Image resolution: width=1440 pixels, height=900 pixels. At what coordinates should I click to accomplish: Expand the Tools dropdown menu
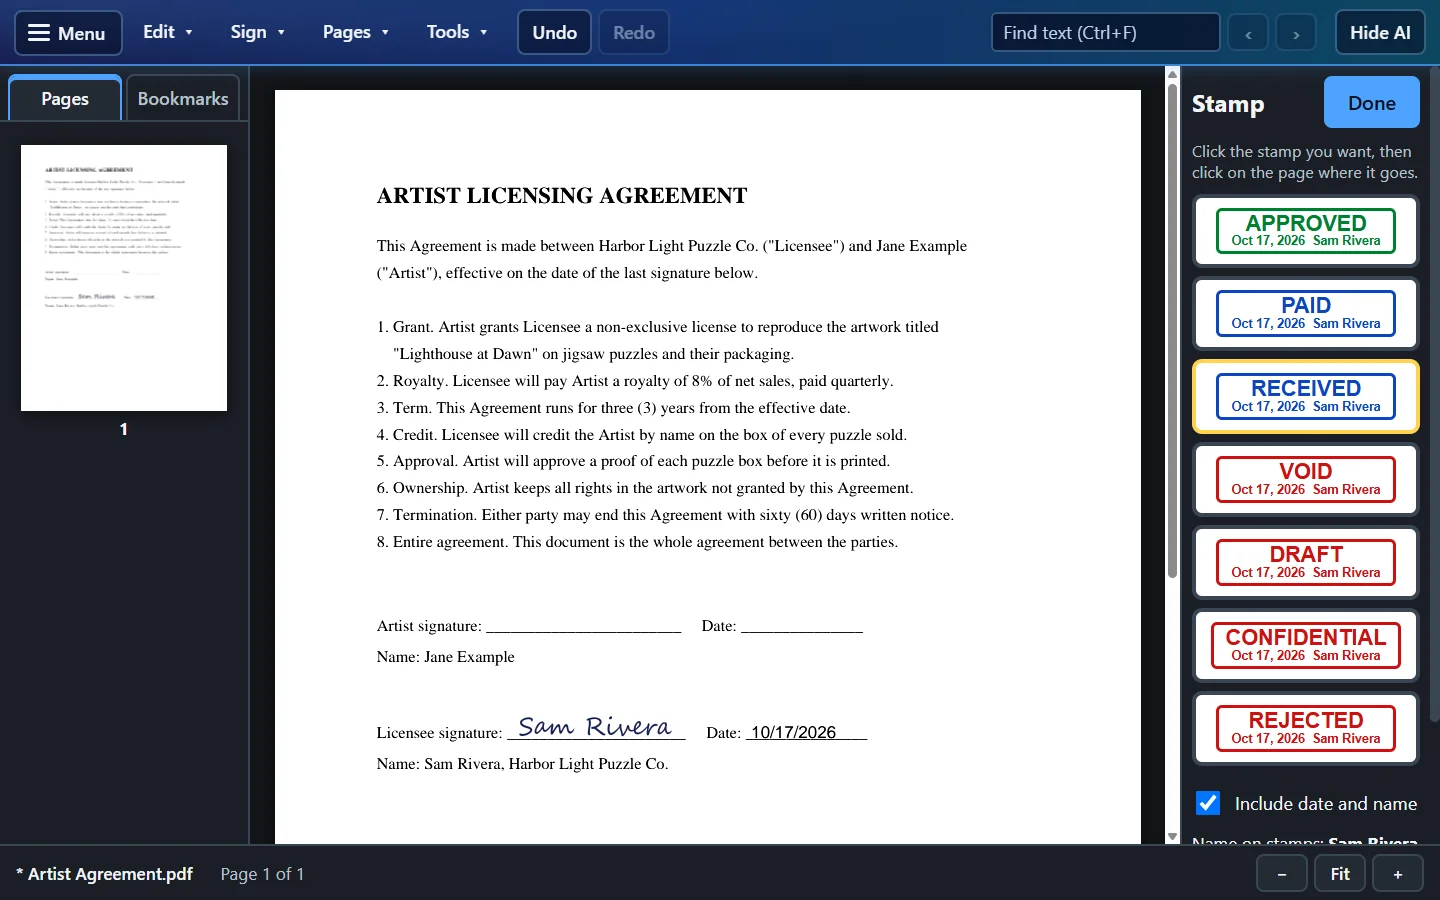click(457, 32)
